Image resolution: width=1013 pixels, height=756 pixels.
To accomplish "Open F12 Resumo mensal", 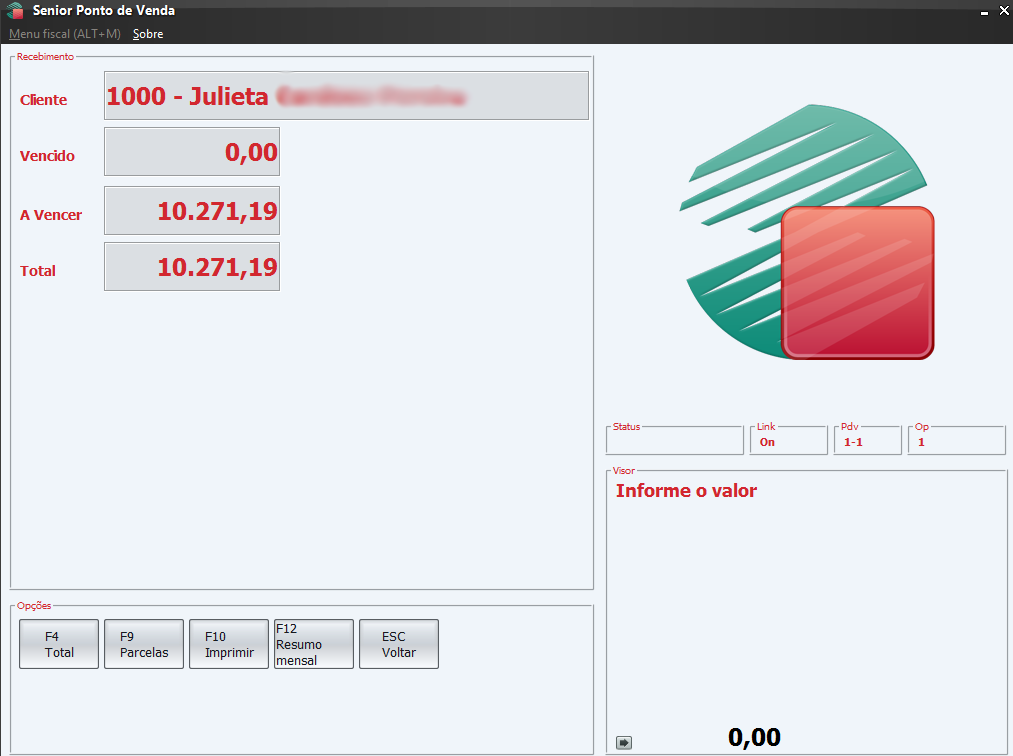I will 314,644.
